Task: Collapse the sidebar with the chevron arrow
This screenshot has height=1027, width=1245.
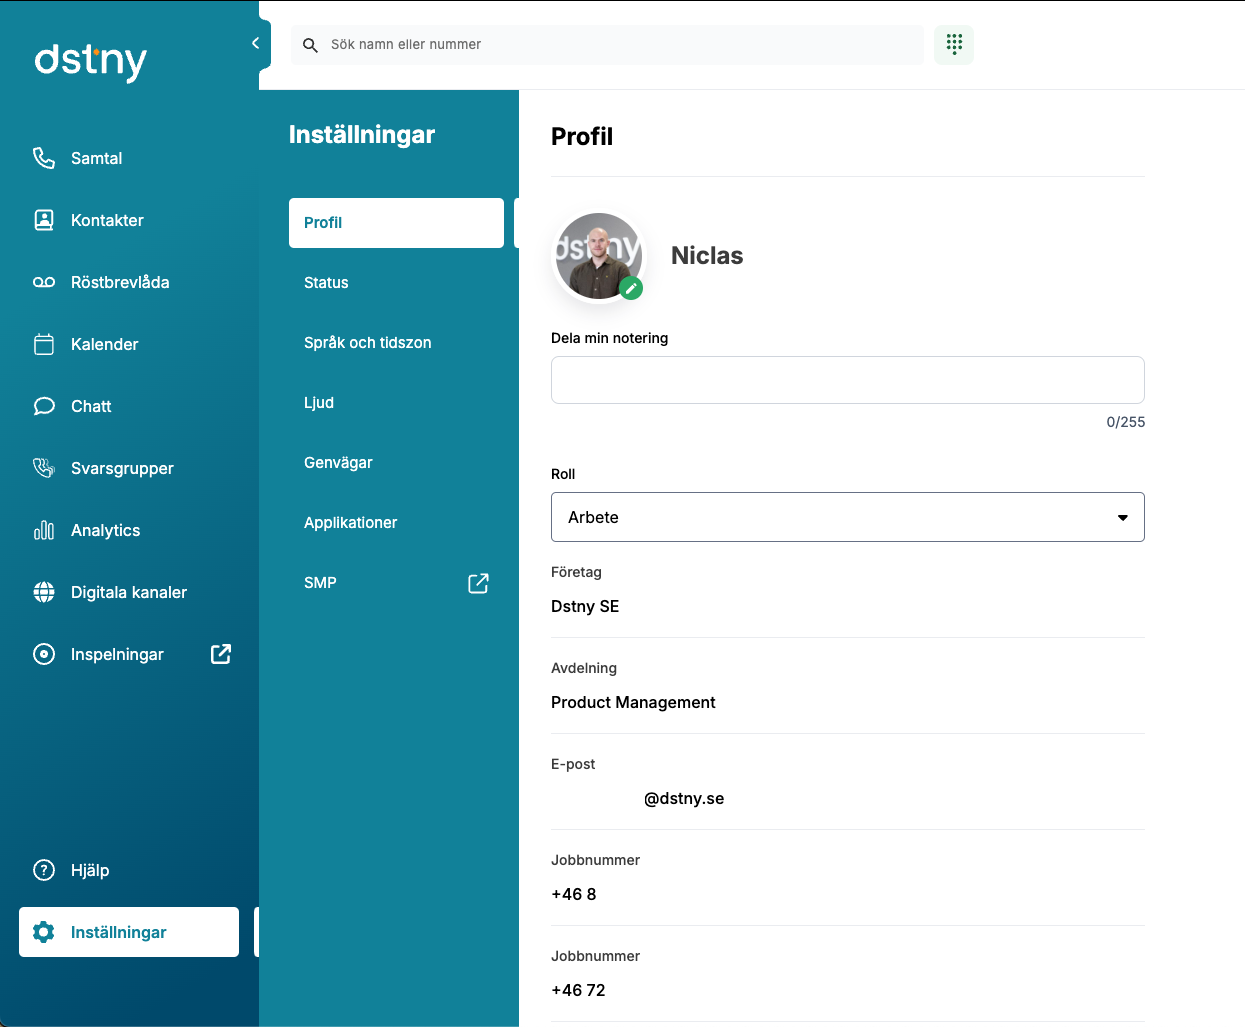Action: [255, 43]
